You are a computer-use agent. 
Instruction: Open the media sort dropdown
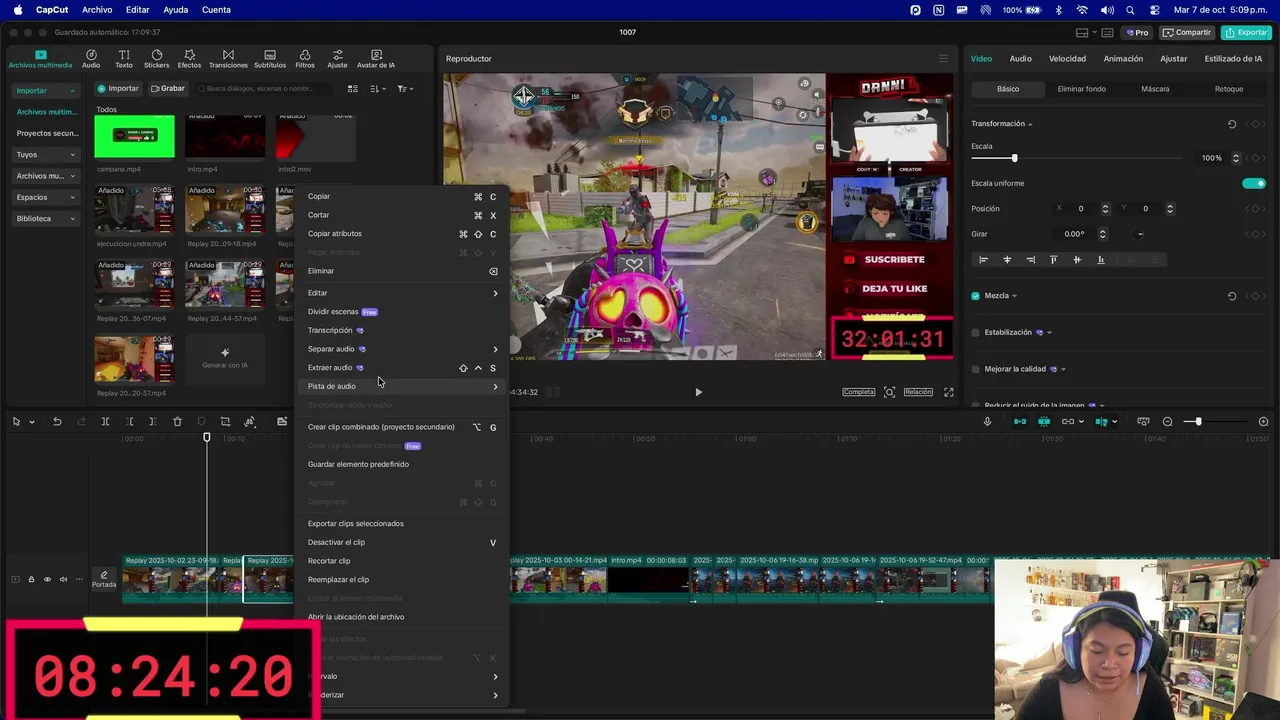tap(378, 89)
